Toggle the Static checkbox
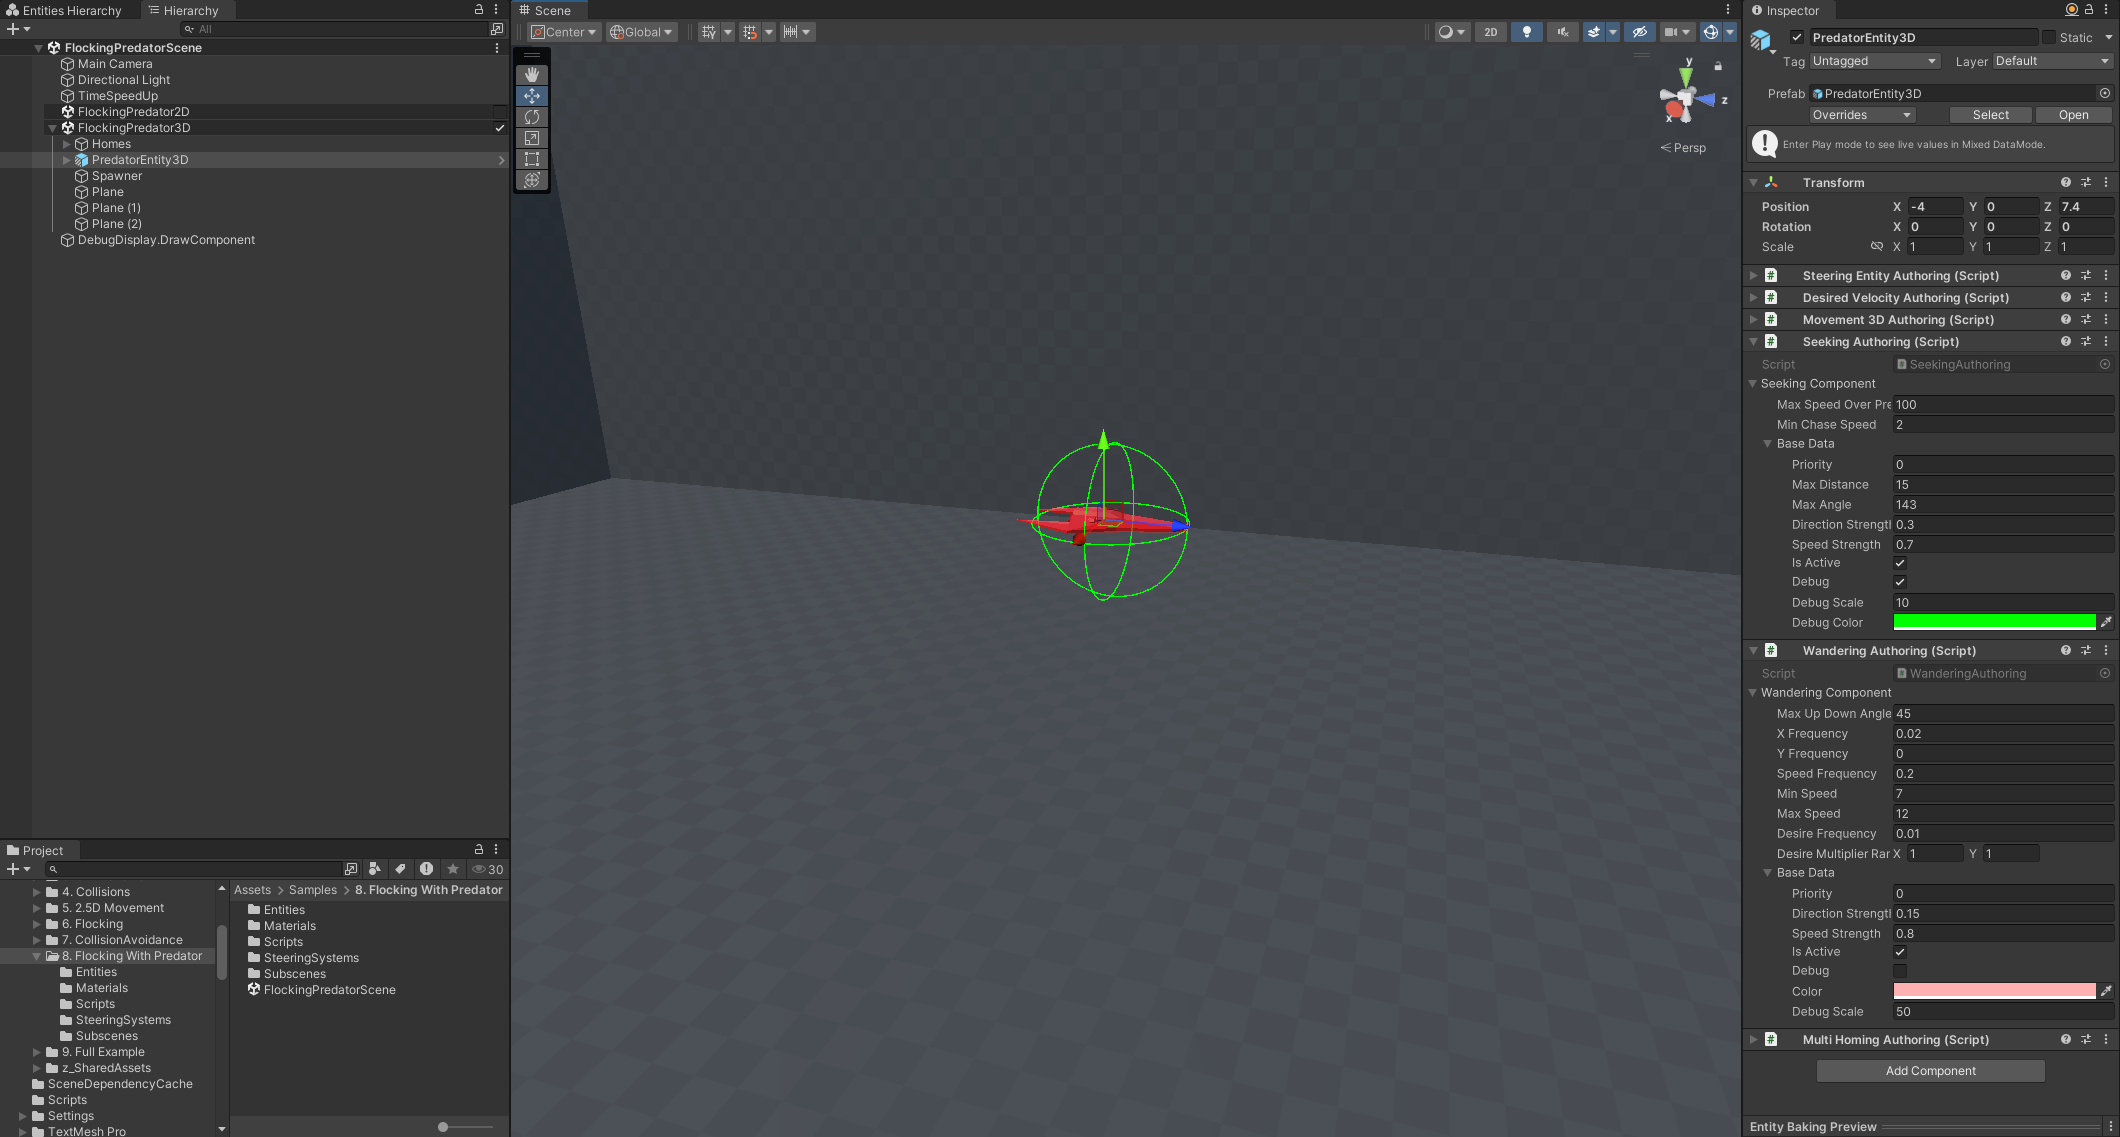 [2049, 37]
